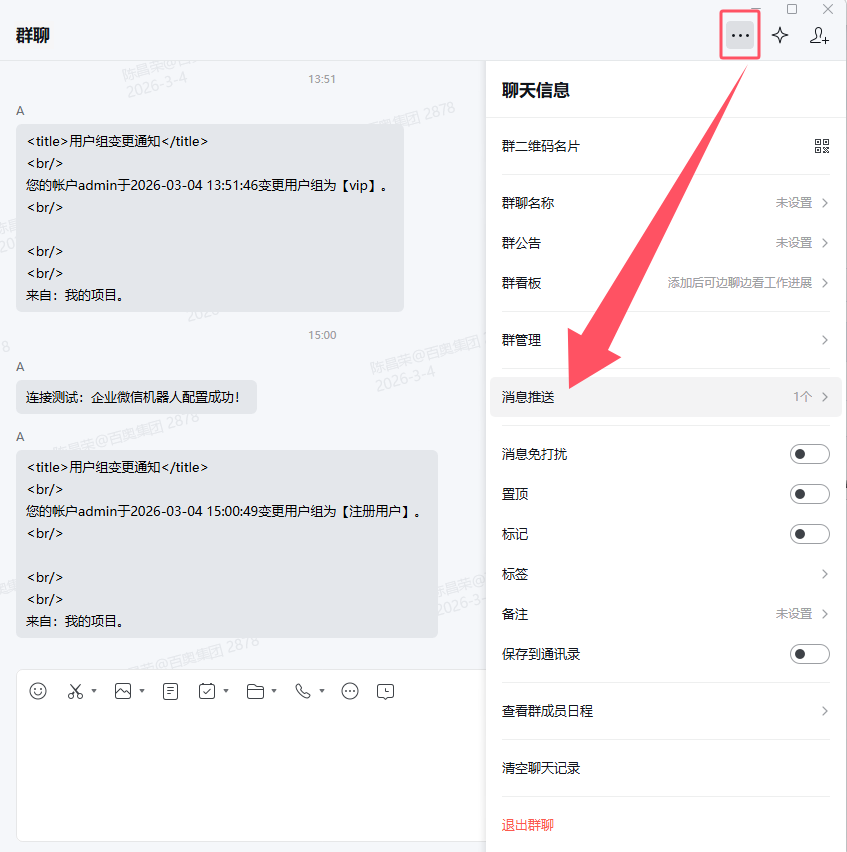Image resolution: width=847 pixels, height=852 pixels.
Task: Open the 消息推送 entry
Action: (665, 397)
